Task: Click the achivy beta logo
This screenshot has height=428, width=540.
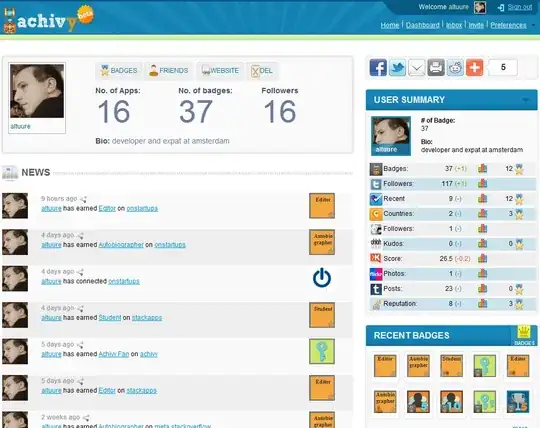Action: tap(48, 20)
